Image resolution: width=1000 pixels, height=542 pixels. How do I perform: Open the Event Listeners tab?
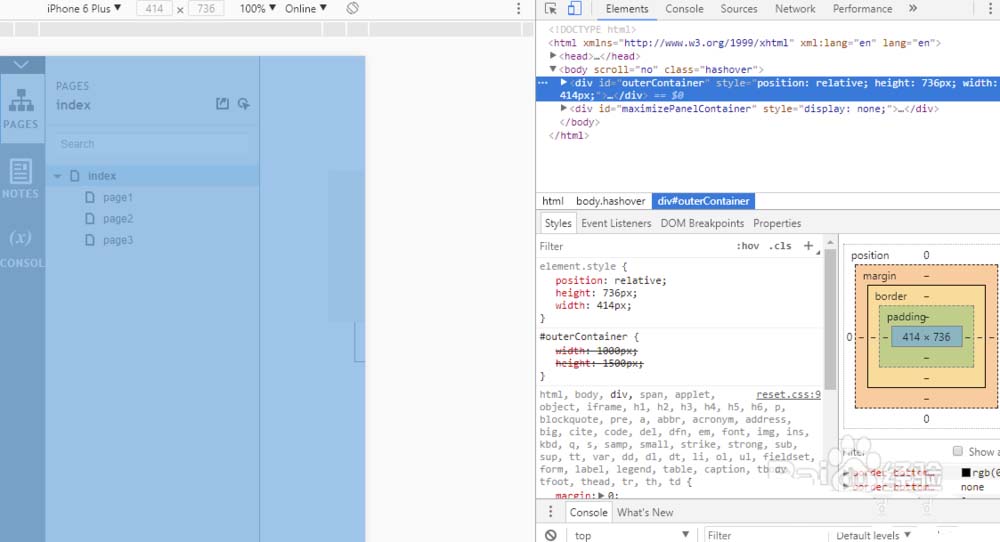point(615,223)
